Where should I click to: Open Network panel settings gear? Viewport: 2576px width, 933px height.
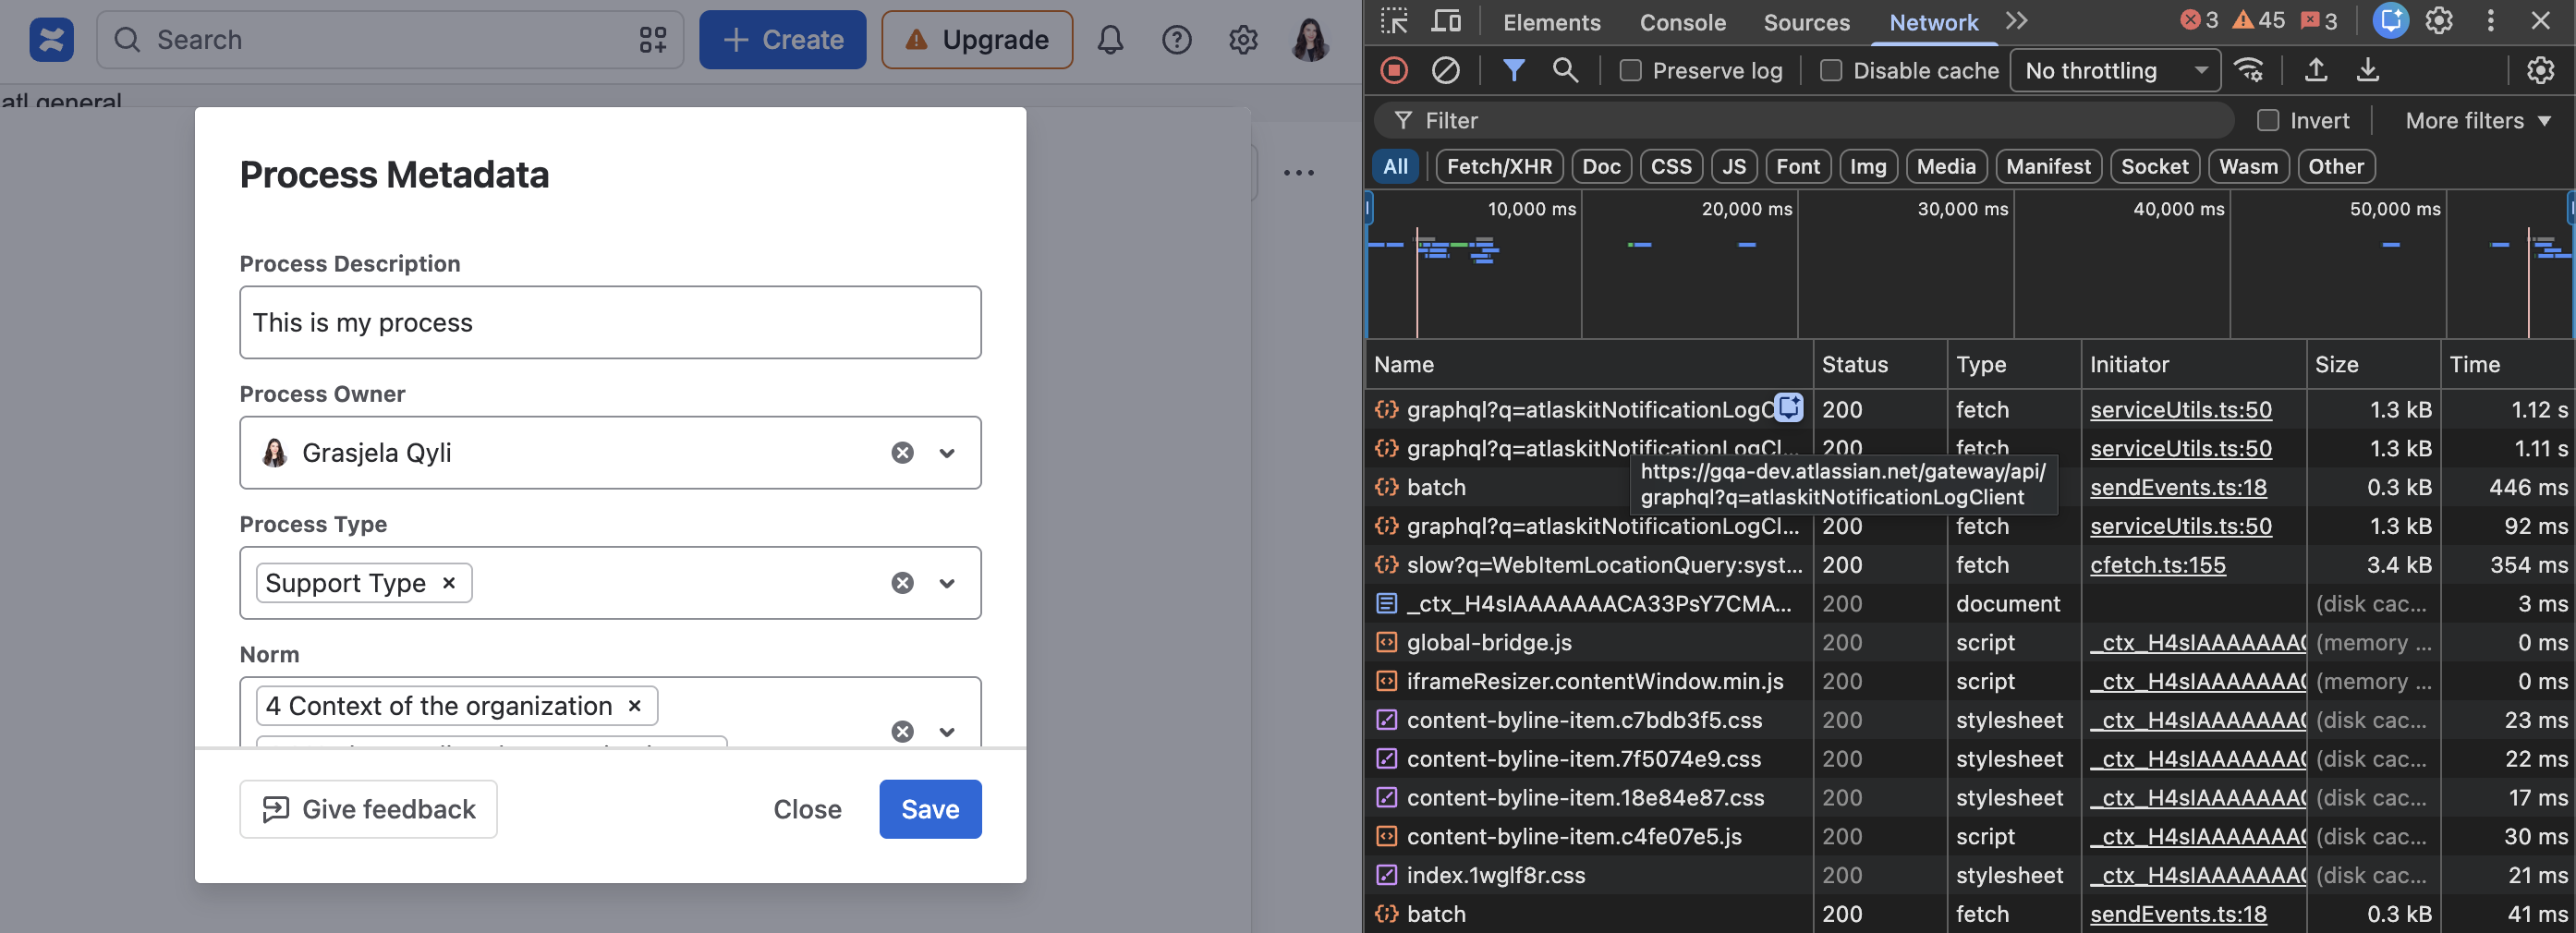[2541, 70]
